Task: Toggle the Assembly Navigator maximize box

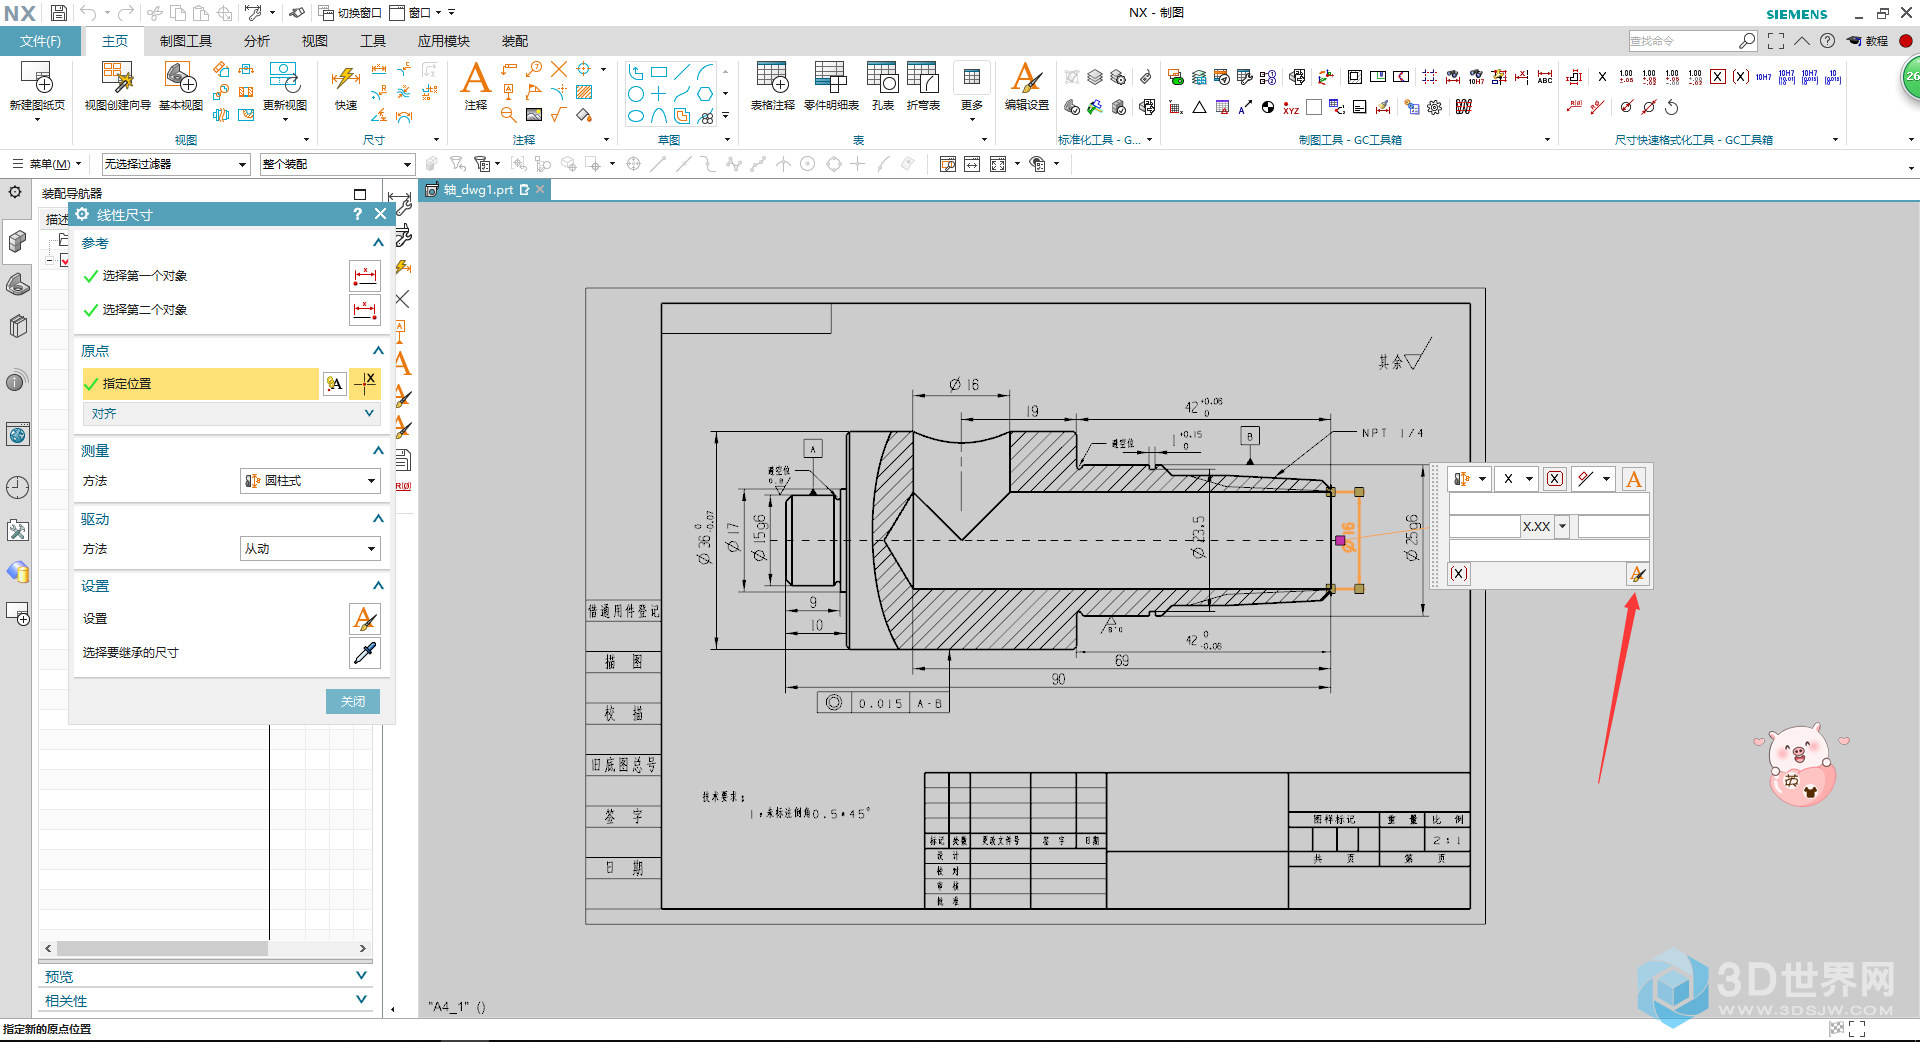Action: [360, 194]
